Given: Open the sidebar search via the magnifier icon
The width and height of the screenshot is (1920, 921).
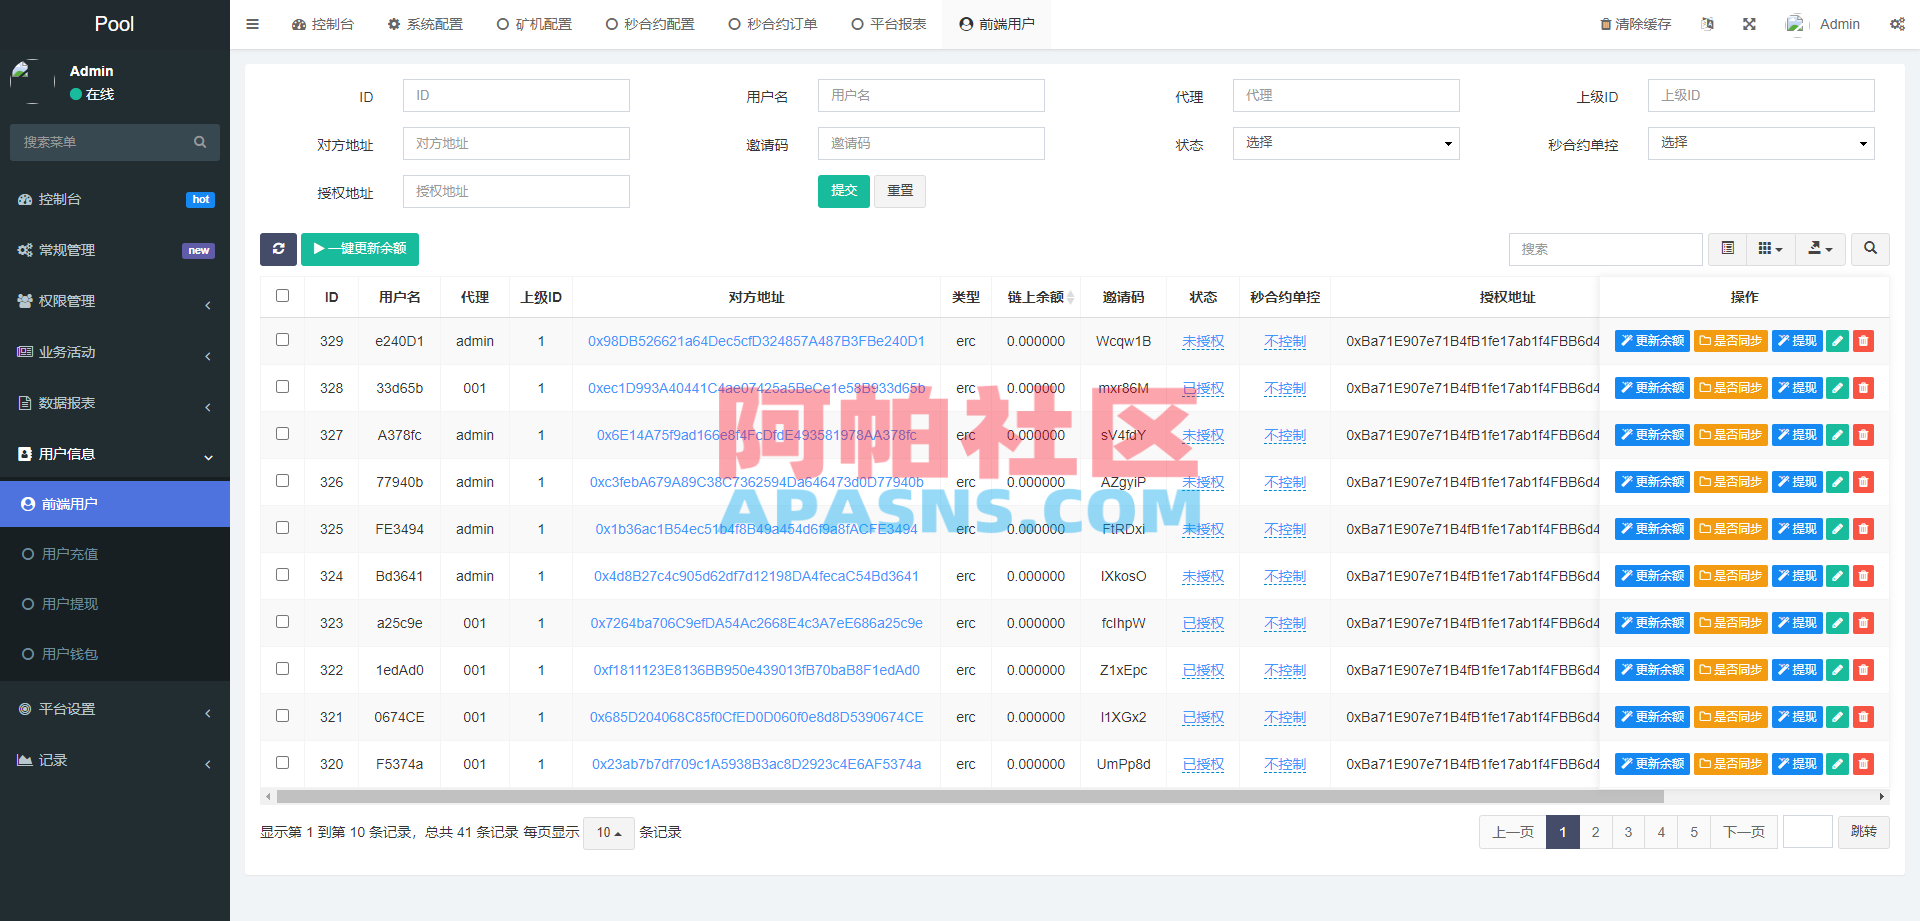Looking at the screenshot, I should [200, 142].
